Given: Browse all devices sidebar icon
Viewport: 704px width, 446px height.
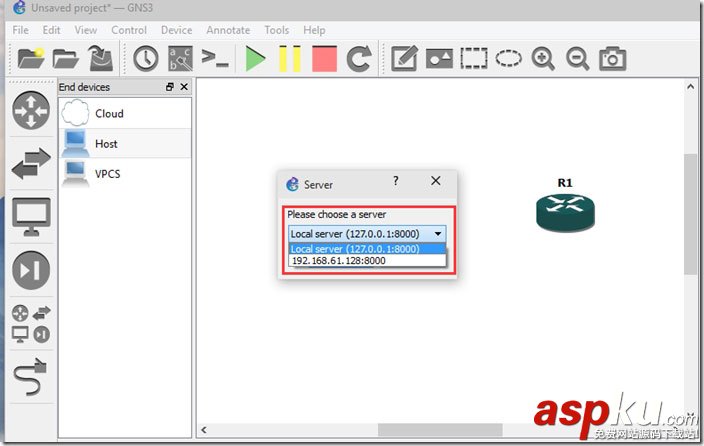Looking at the screenshot, I should tap(31, 323).
